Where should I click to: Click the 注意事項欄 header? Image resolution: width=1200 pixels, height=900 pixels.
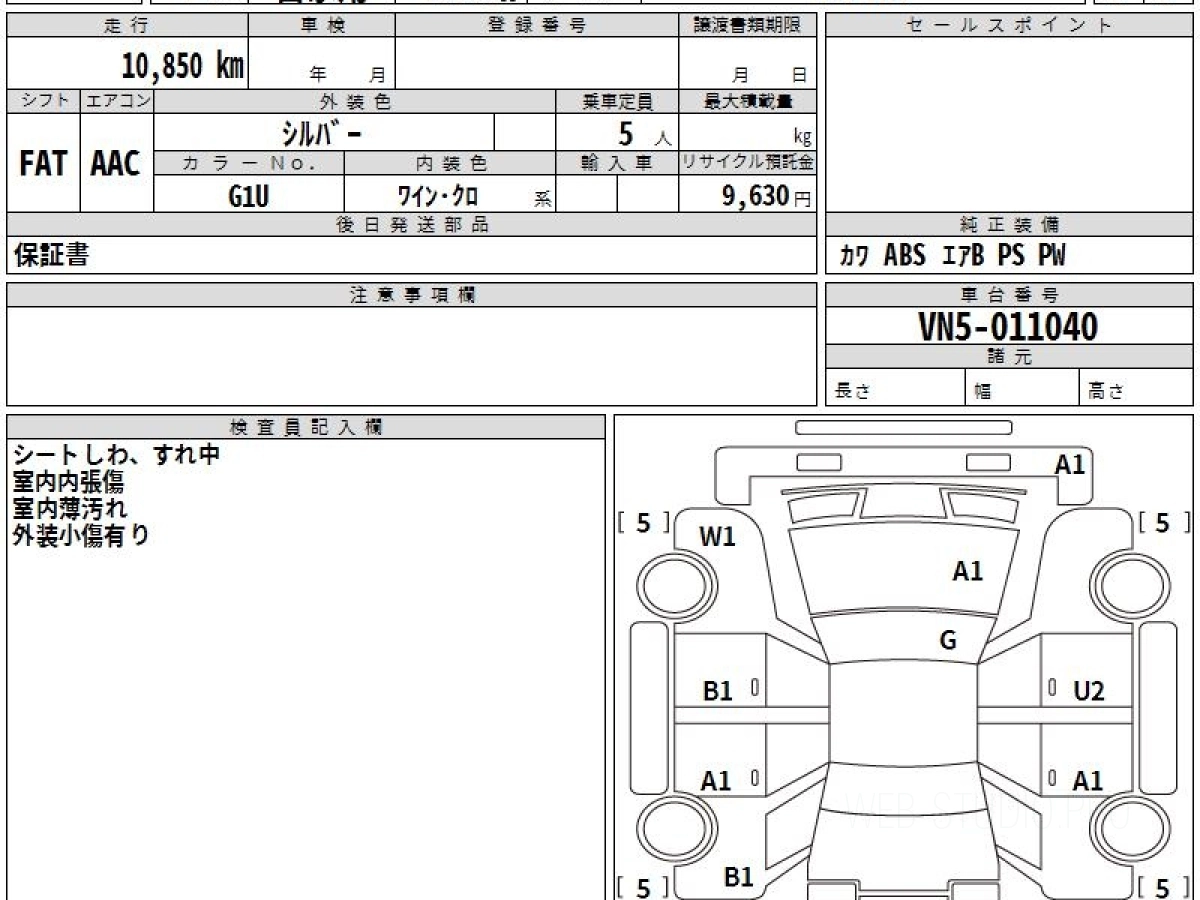click(x=411, y=295)
